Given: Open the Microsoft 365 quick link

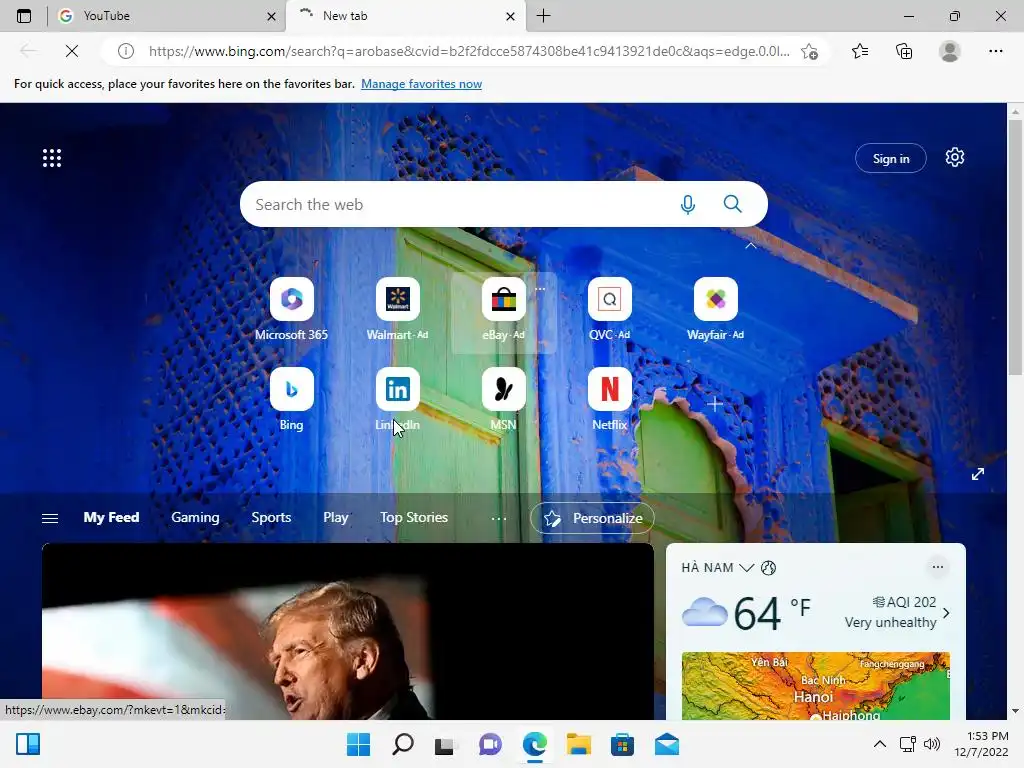Looking at the screenshot, I should point(291,309).
